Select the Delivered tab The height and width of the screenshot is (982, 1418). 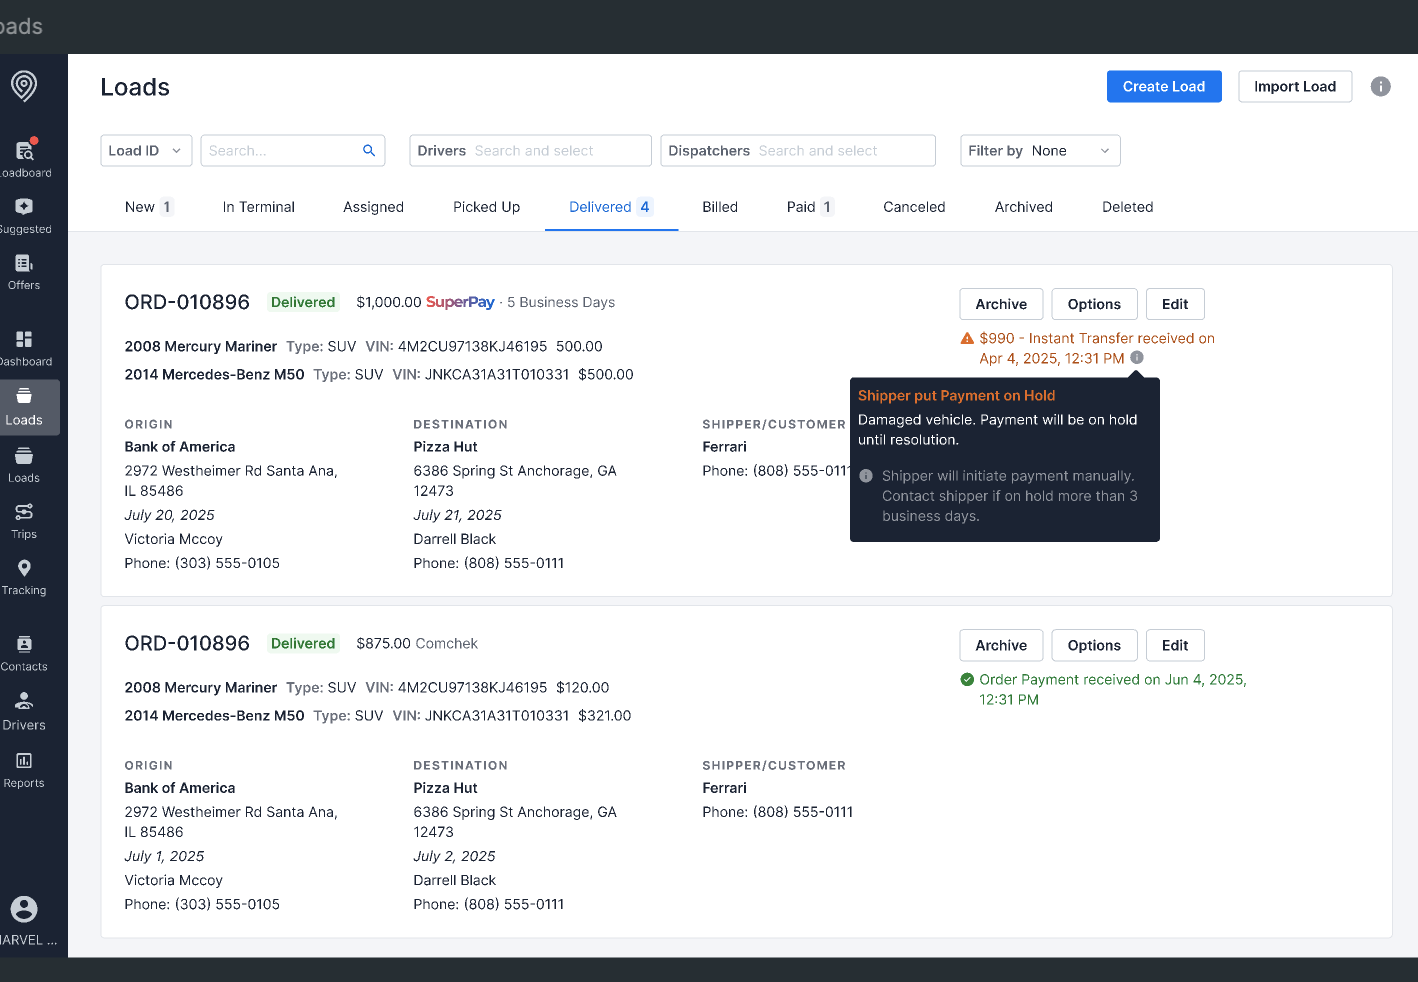pos(611,207)
